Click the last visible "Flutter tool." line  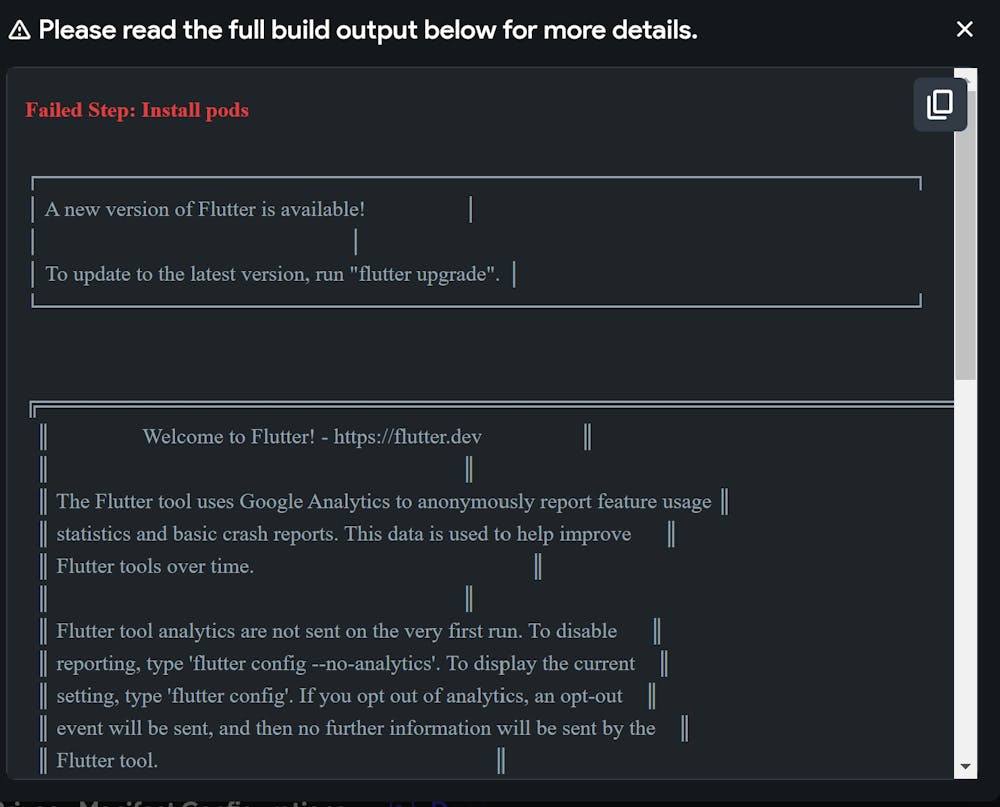point(107,761)
